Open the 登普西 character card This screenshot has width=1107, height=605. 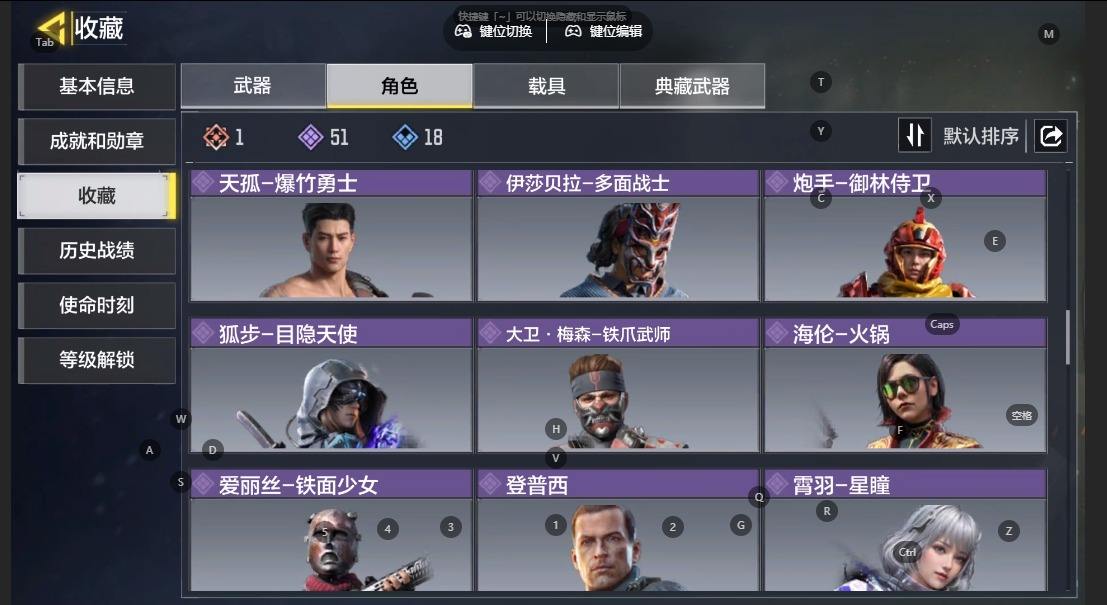coord(618,530)
